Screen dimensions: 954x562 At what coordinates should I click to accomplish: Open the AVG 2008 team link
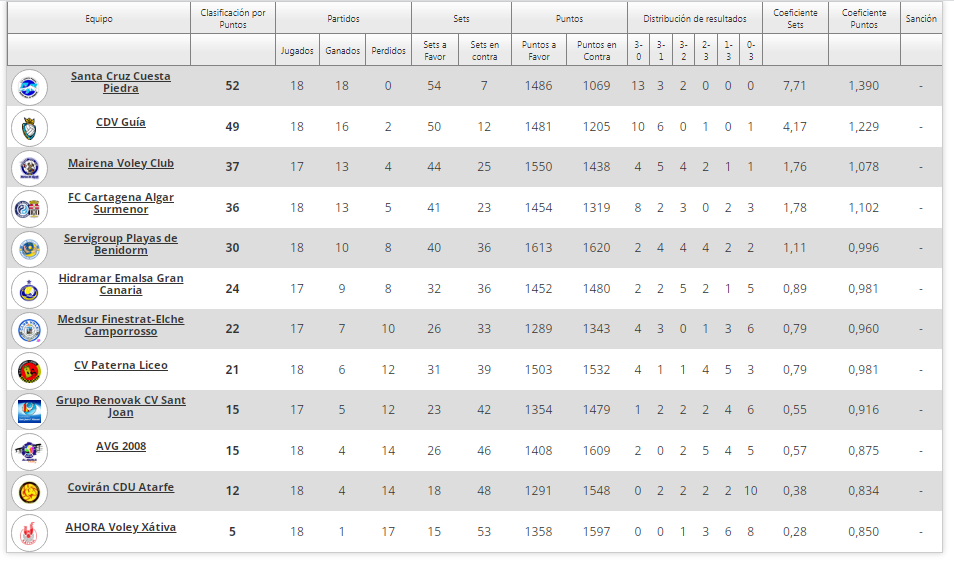120,446
